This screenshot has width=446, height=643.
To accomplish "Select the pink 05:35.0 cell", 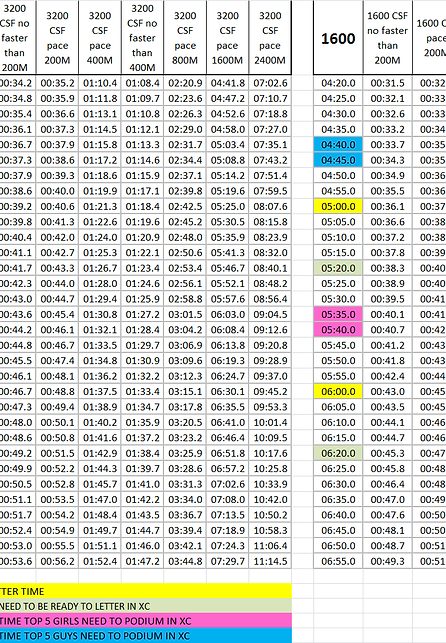I will tap(338, 315).
